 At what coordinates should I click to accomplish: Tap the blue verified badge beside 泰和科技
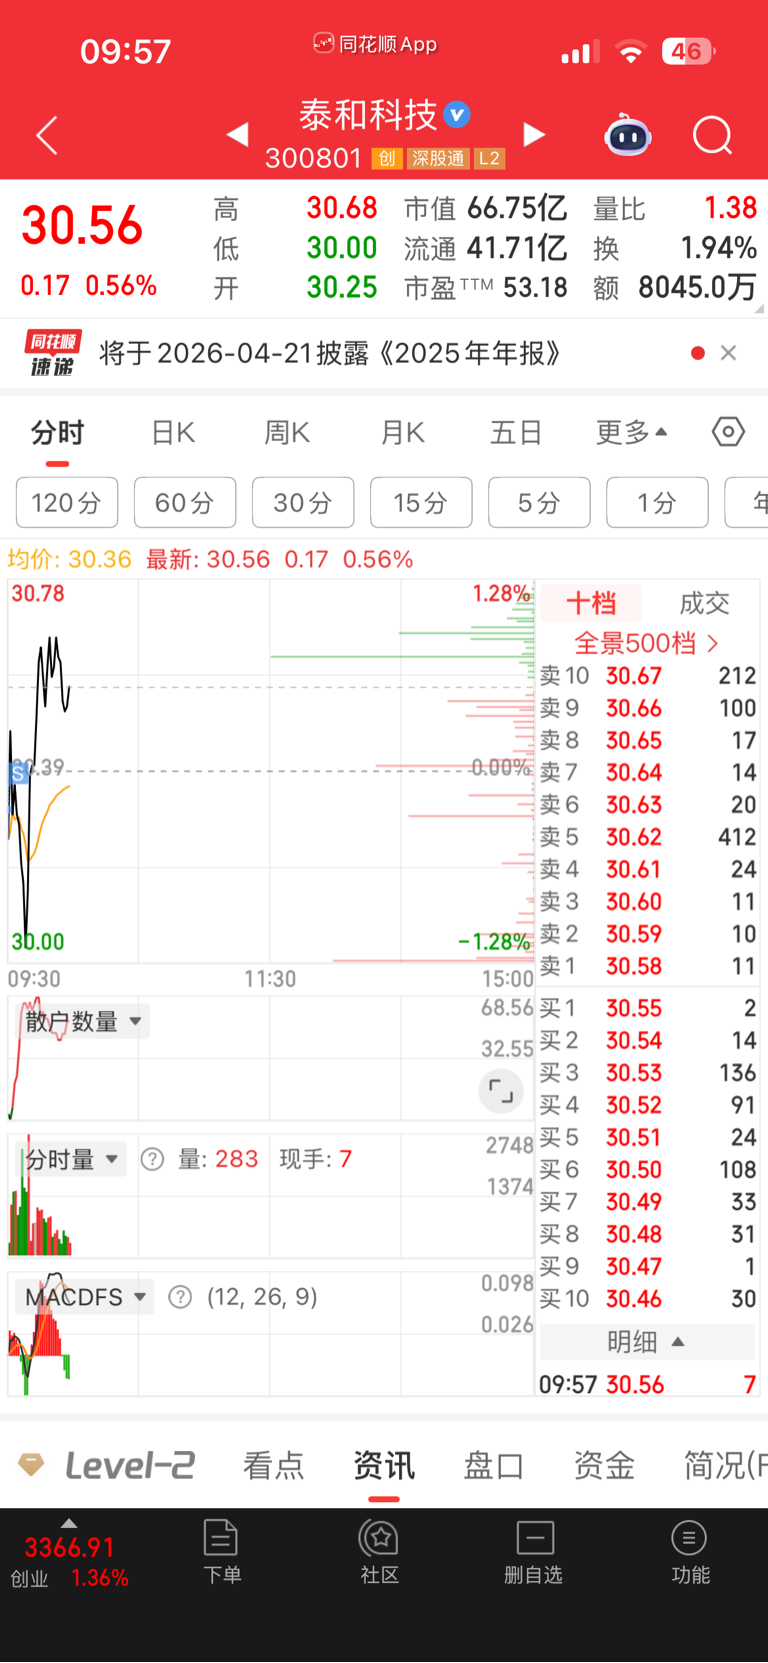click(x=457, y=115)
